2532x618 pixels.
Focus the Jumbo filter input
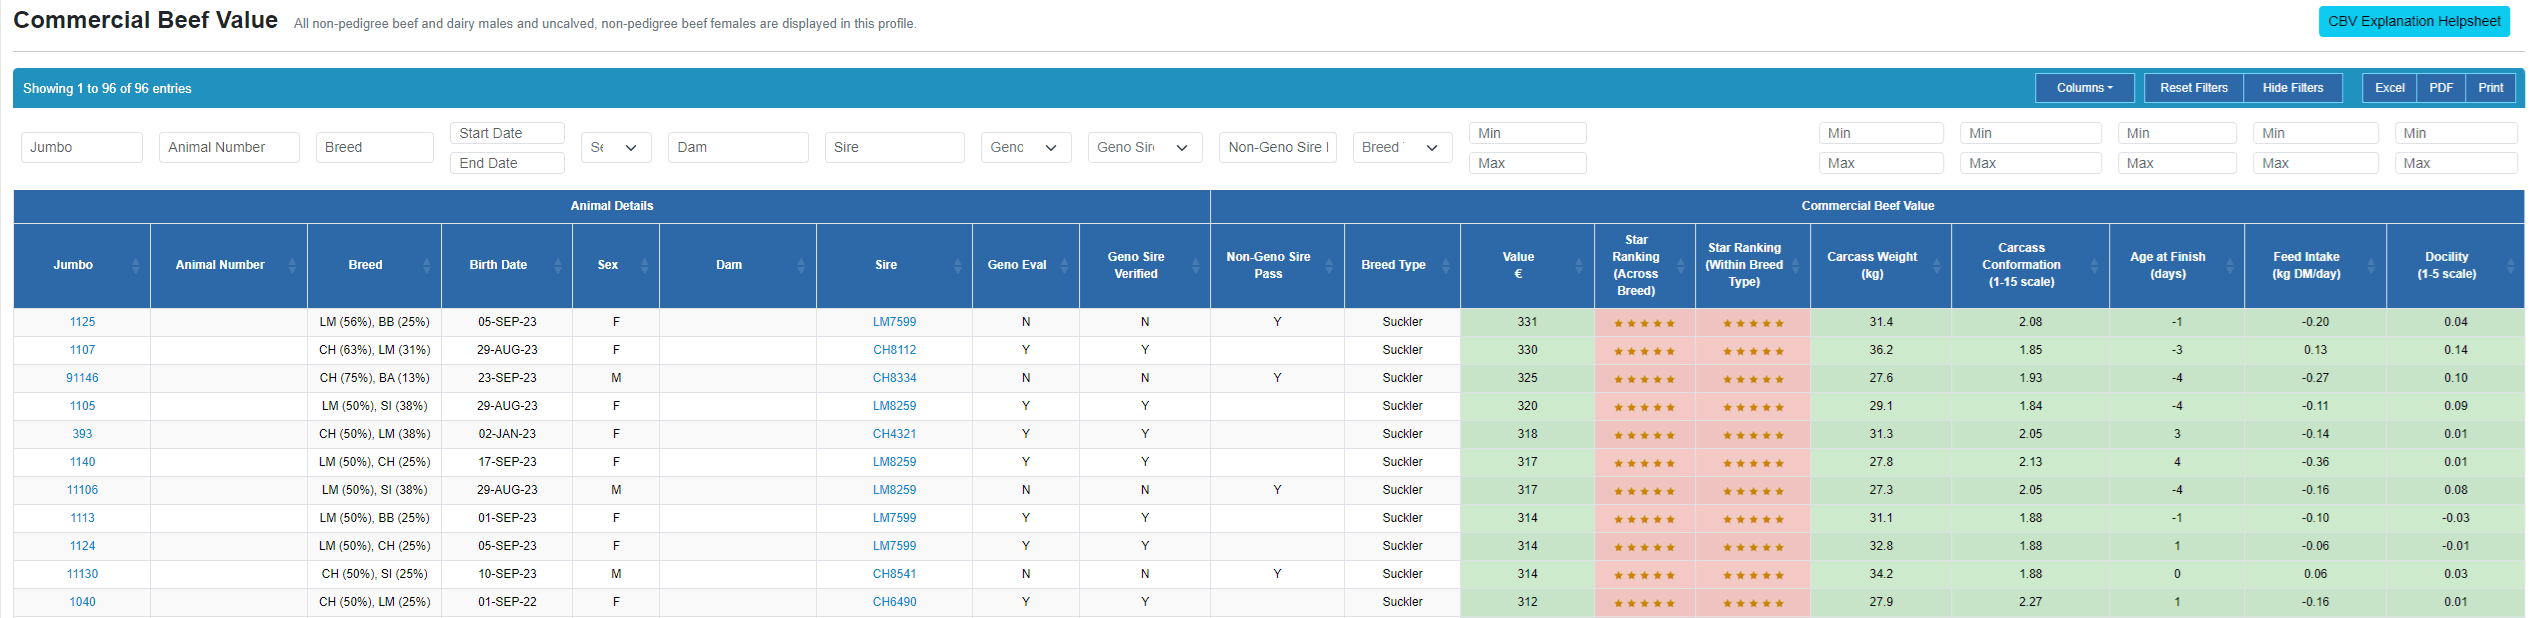(x=82, y=147)
